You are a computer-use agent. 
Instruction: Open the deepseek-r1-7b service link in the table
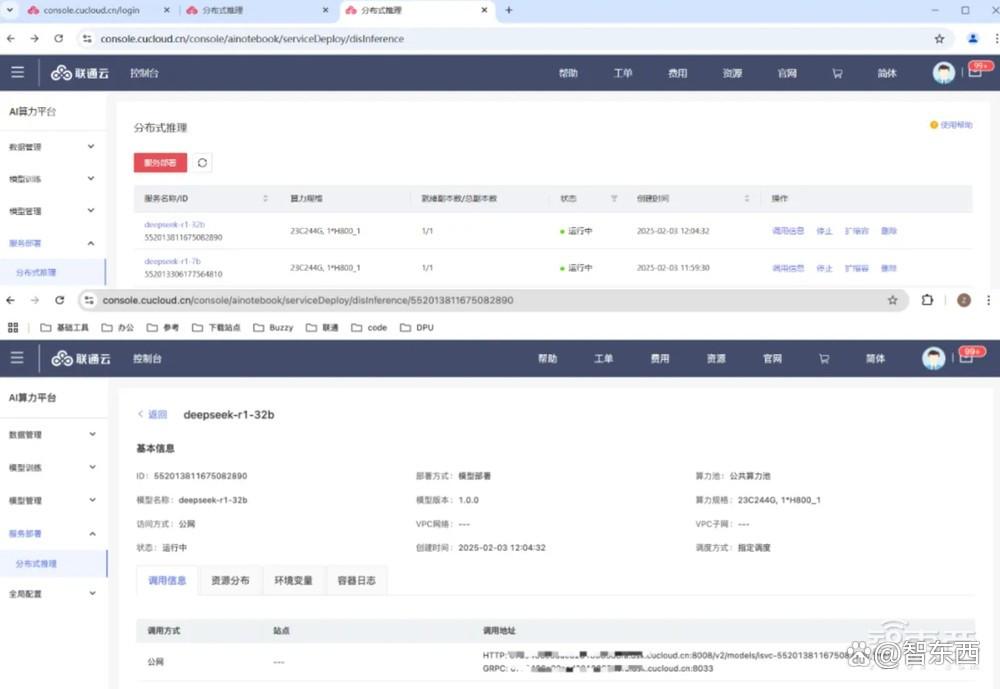(172, 261)
